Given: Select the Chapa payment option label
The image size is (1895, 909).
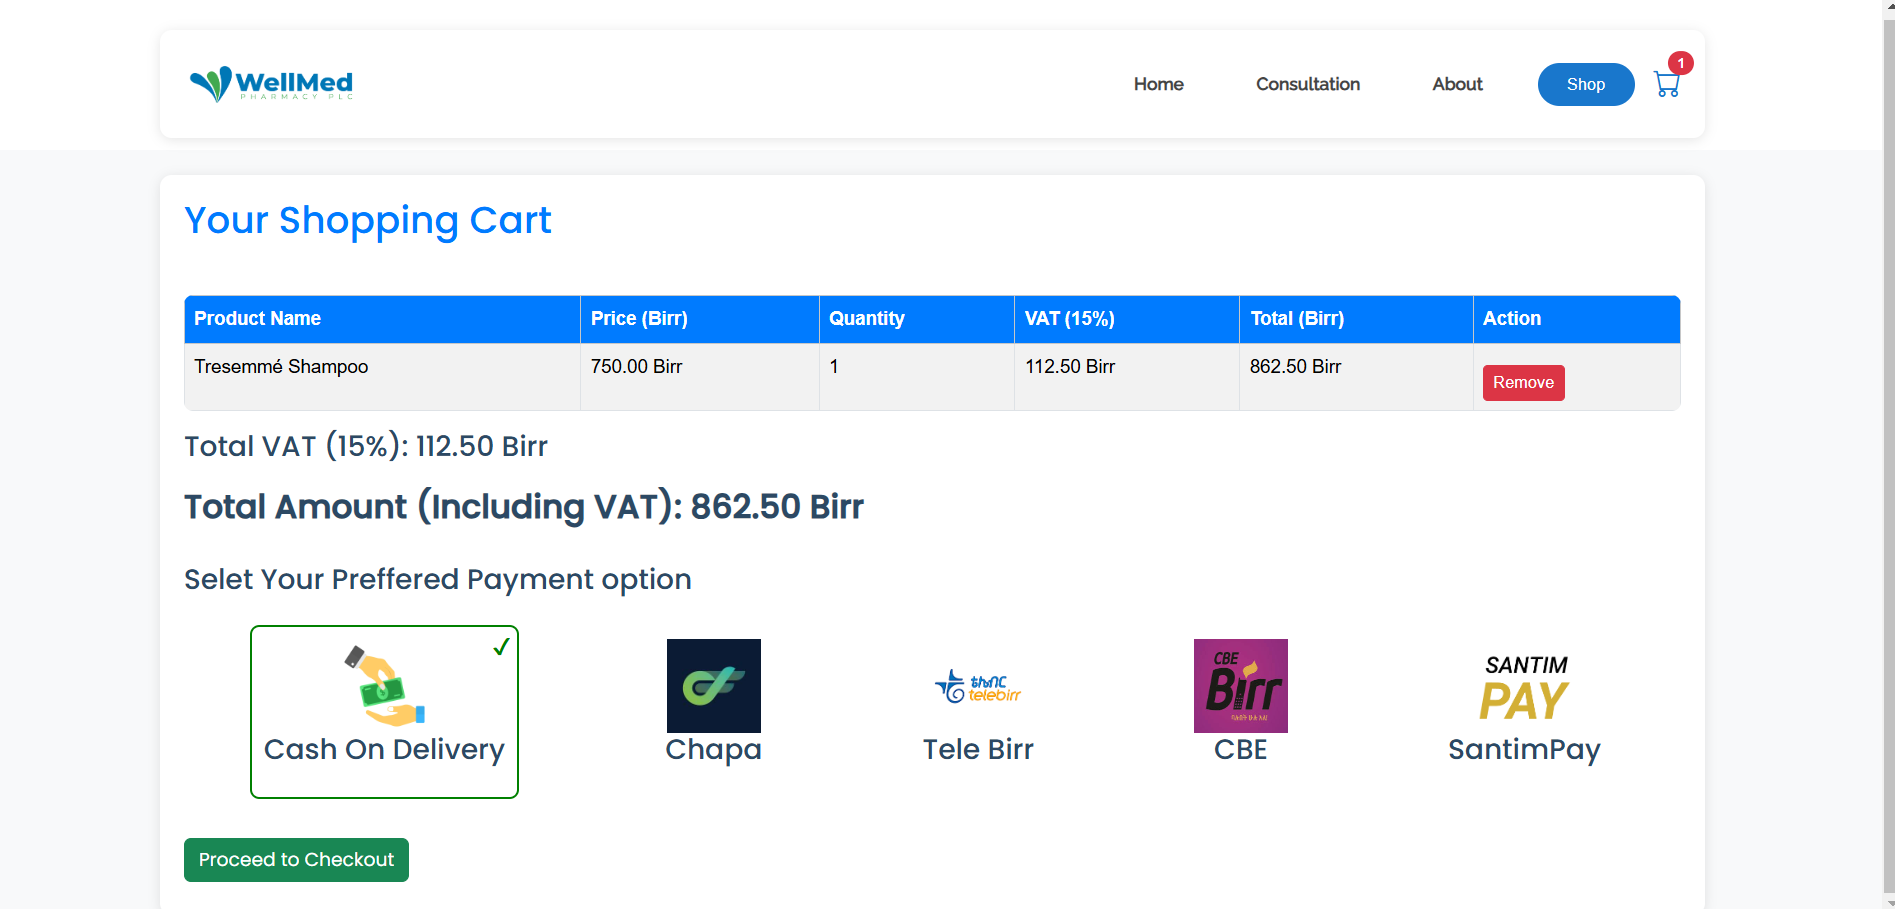Looking at the screenshot, I should (x=713, y=749).
